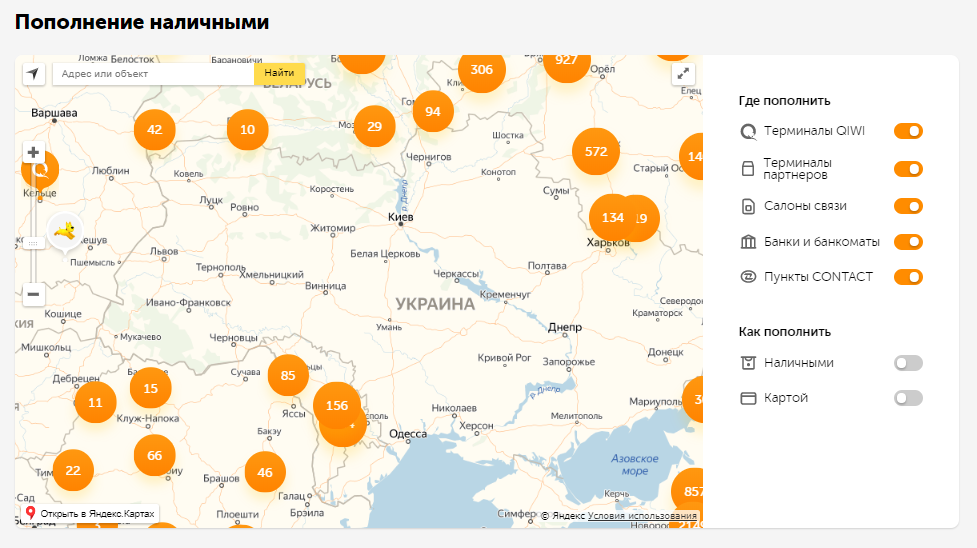Open cluster marker 29
This screenshot has width=977, height=548.
click(374, 127)
